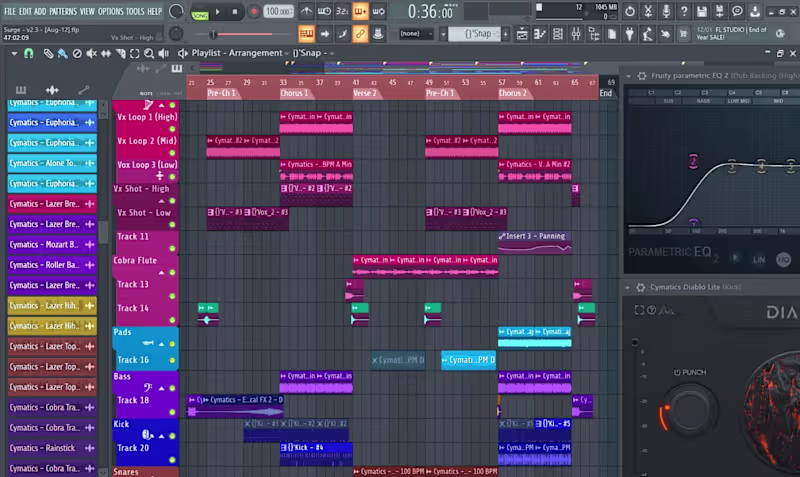Toggle playlist magnet snap icon
This screenshot has width=800, height=477.
coord(29,53)
